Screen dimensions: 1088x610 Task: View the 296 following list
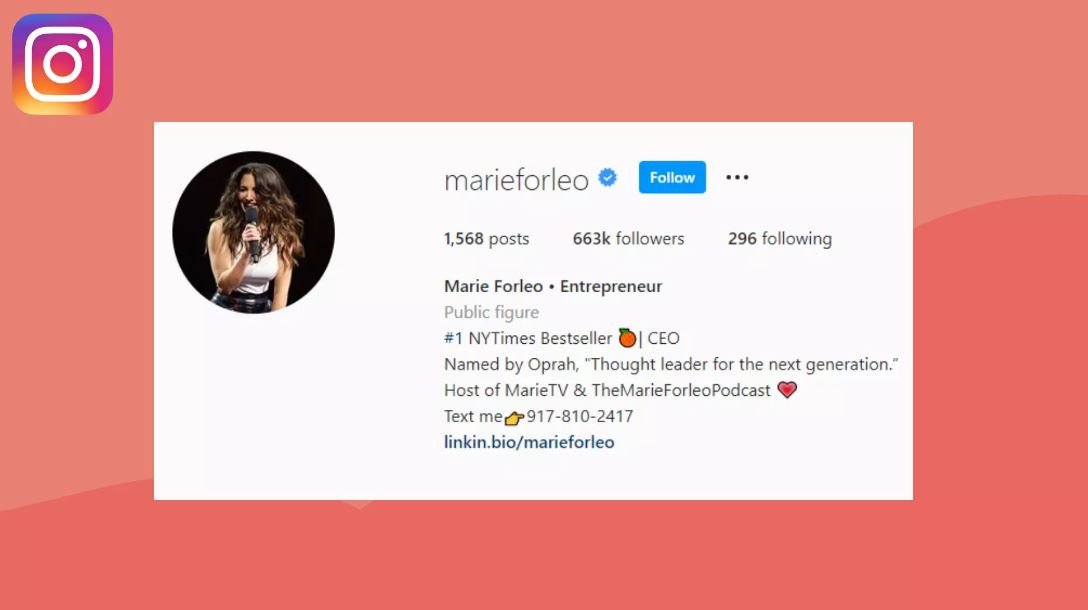[x=780, y=239]
